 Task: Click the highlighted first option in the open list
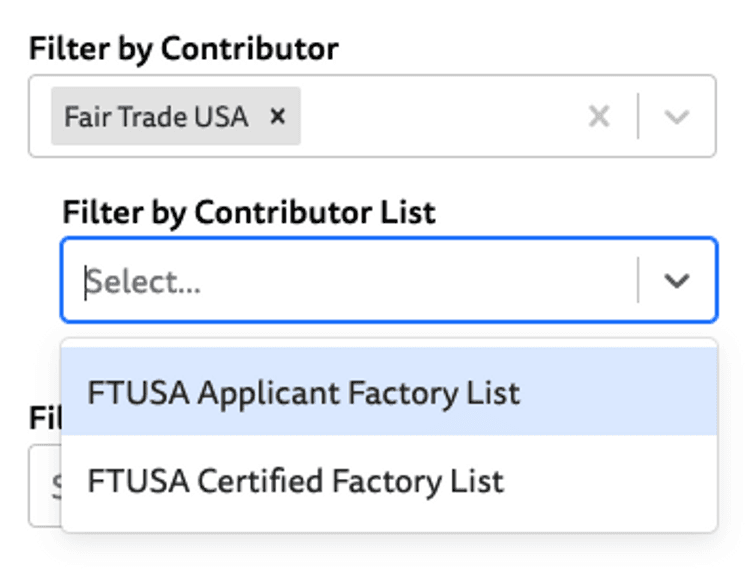click(389, 392)
